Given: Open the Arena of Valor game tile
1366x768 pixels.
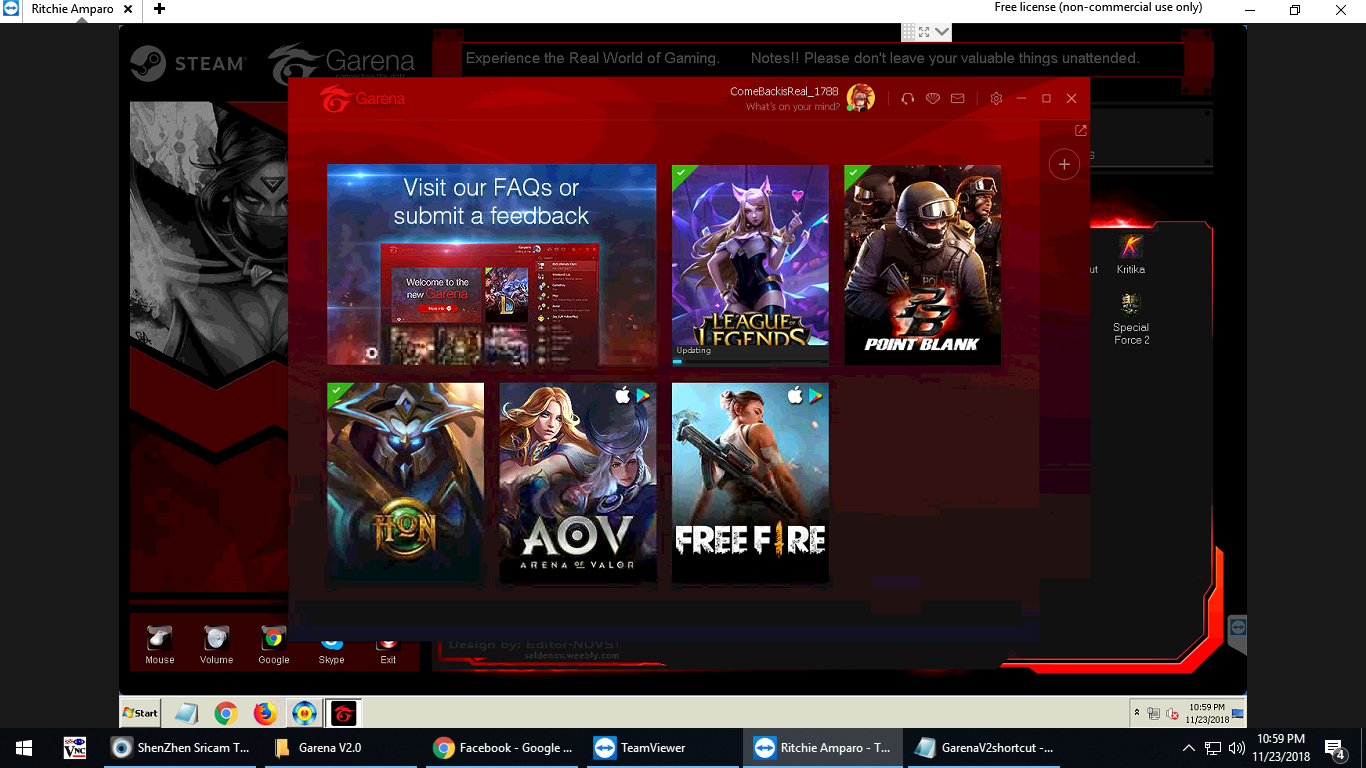Looking at the screenshot, I should click(578, 483).
